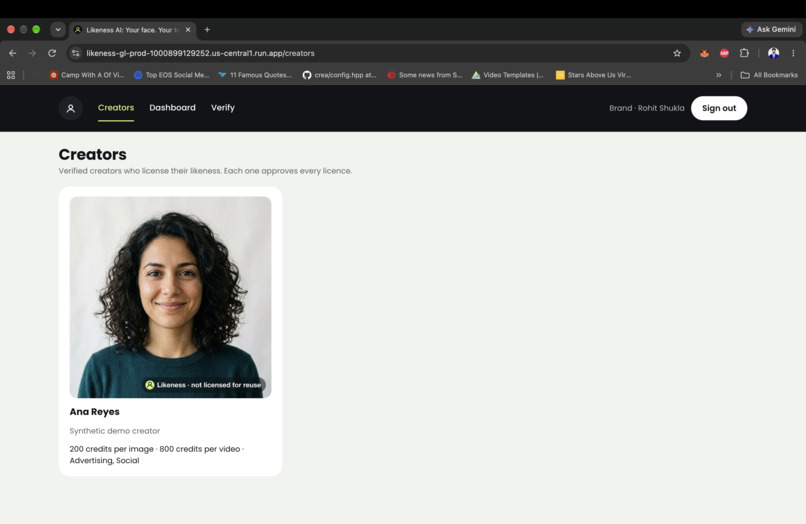The height and width of the screenshot is (524, 806).
Task: Click Ask Gemini button
Action: pyautogui.click(x=771, y=29)
